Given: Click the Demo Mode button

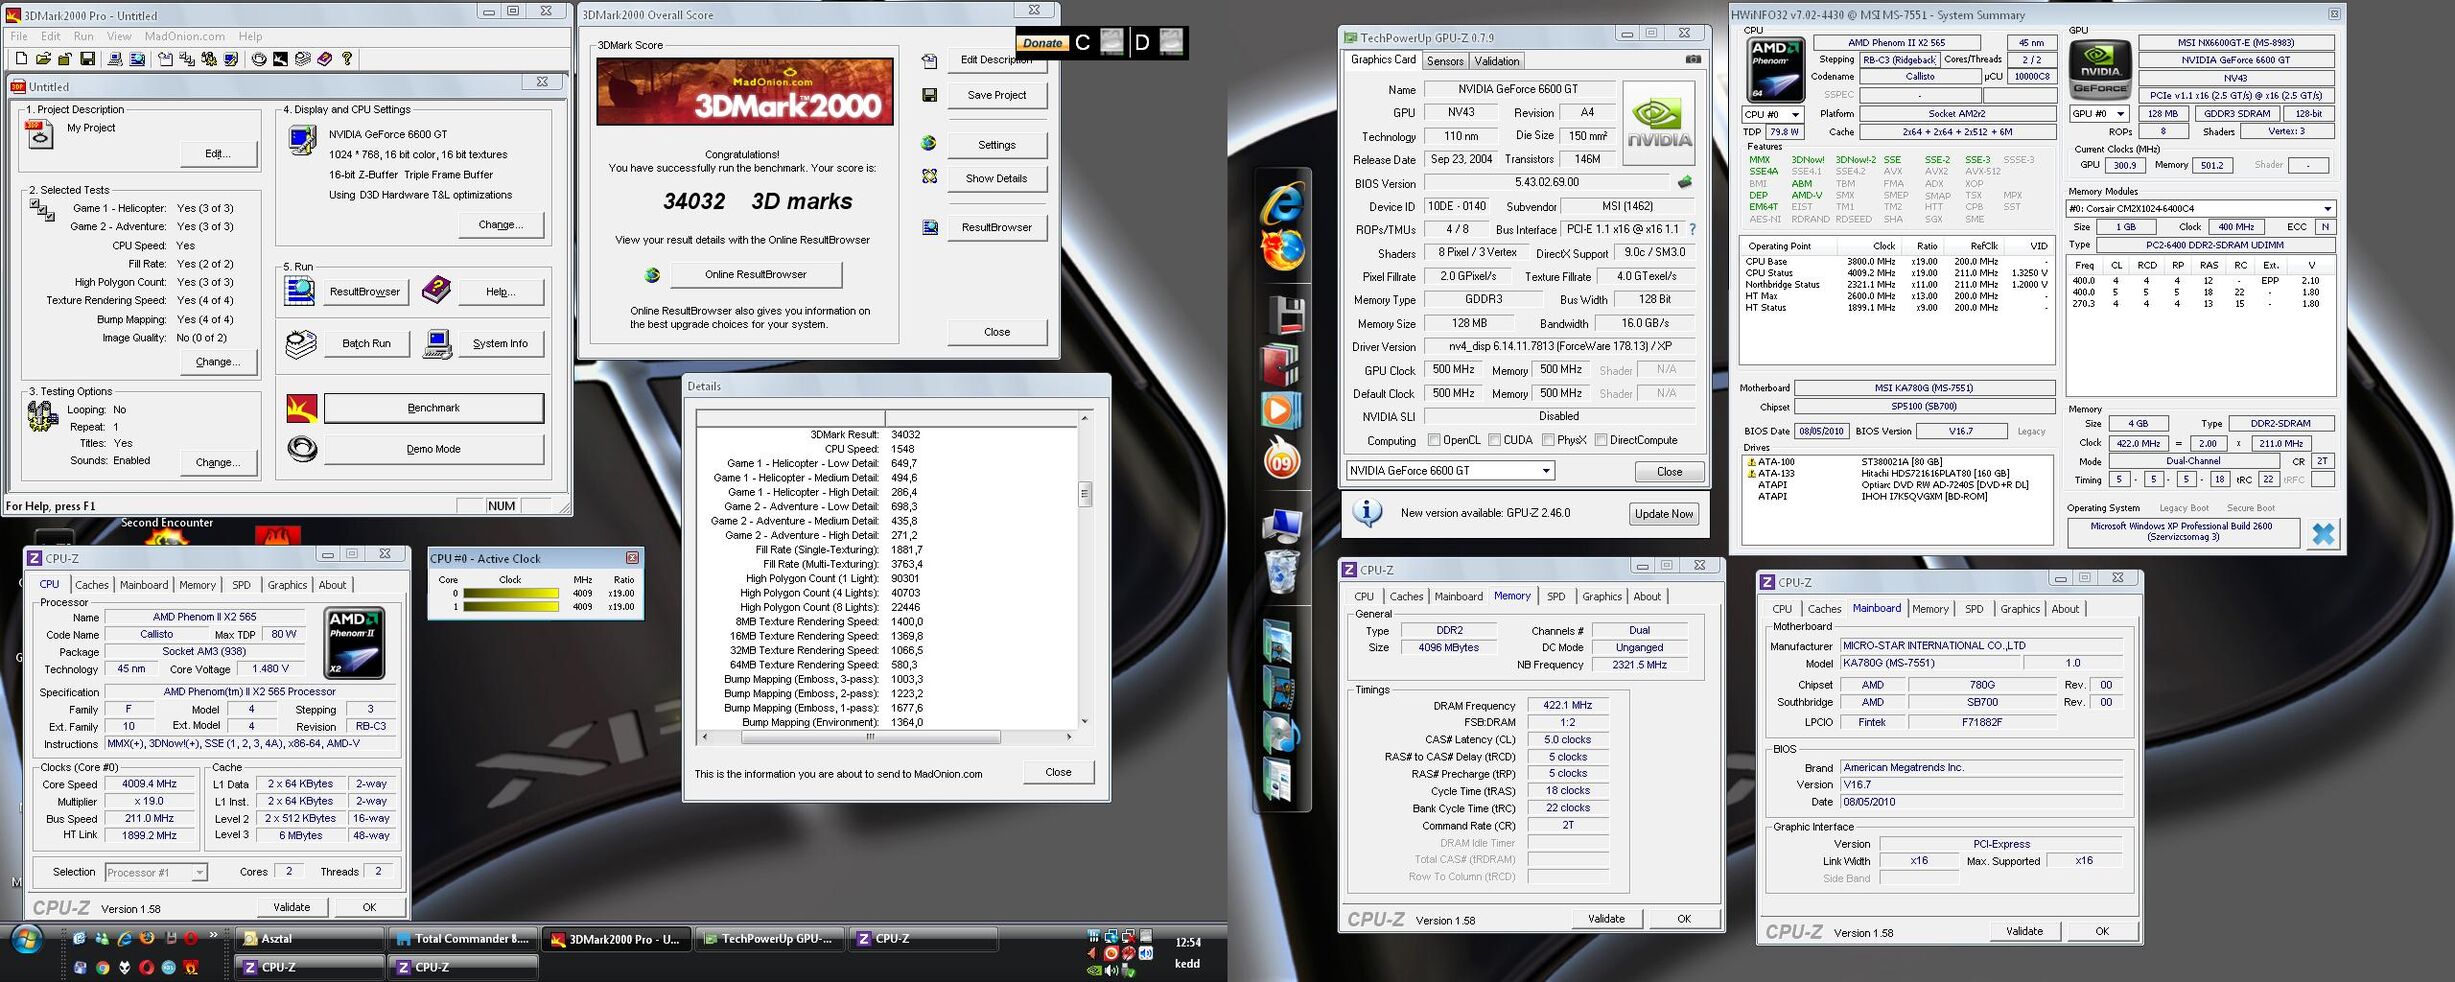Looking at the screenshot, I should pyautogui.click(x=434, y=449).
